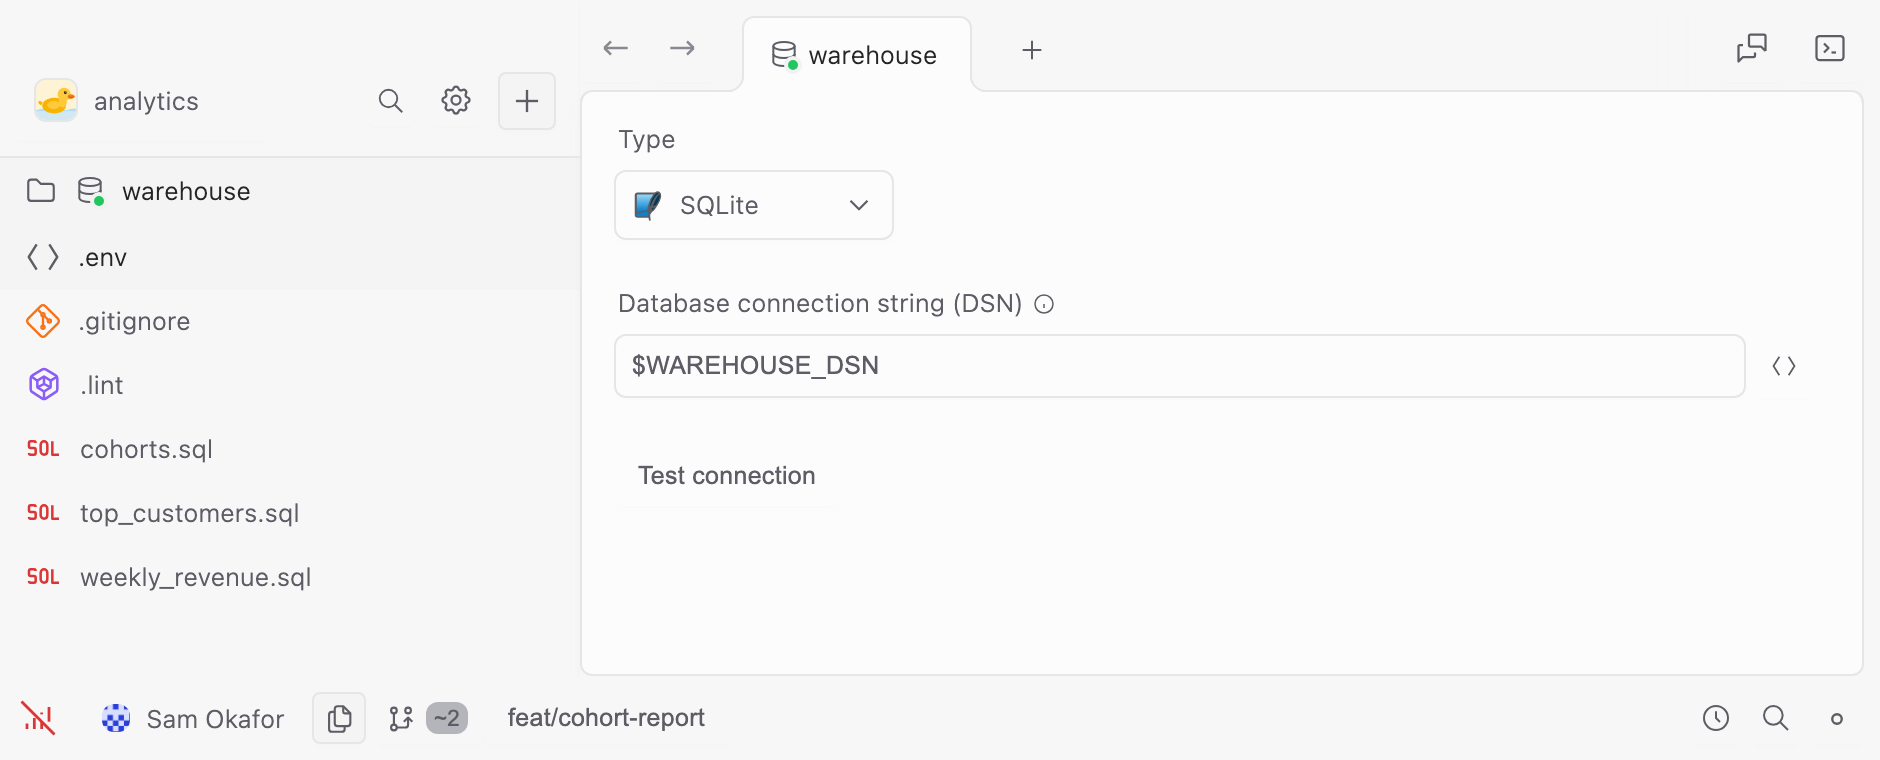Image resolution: width=1880 pixels, height=760 pixels.
Task: Click the disconnected network status icon
Action: [x=38, y=718]
